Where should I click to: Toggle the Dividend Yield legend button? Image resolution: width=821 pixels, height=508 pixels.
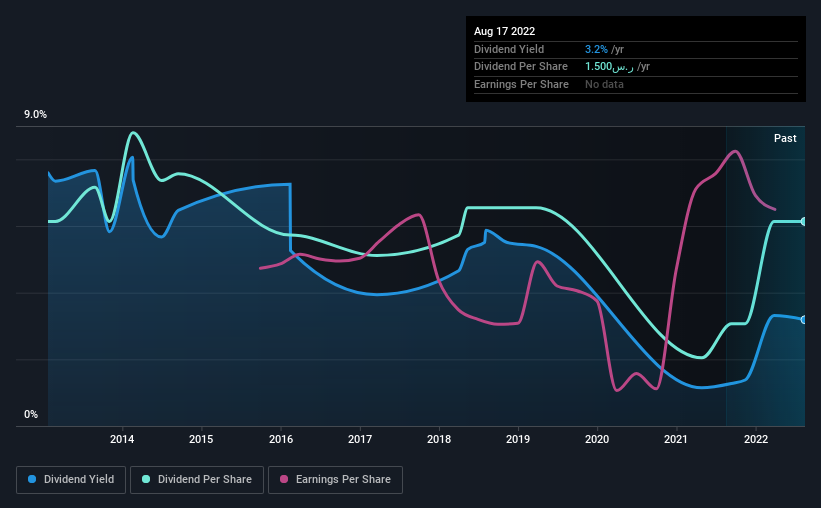(71, 480)
